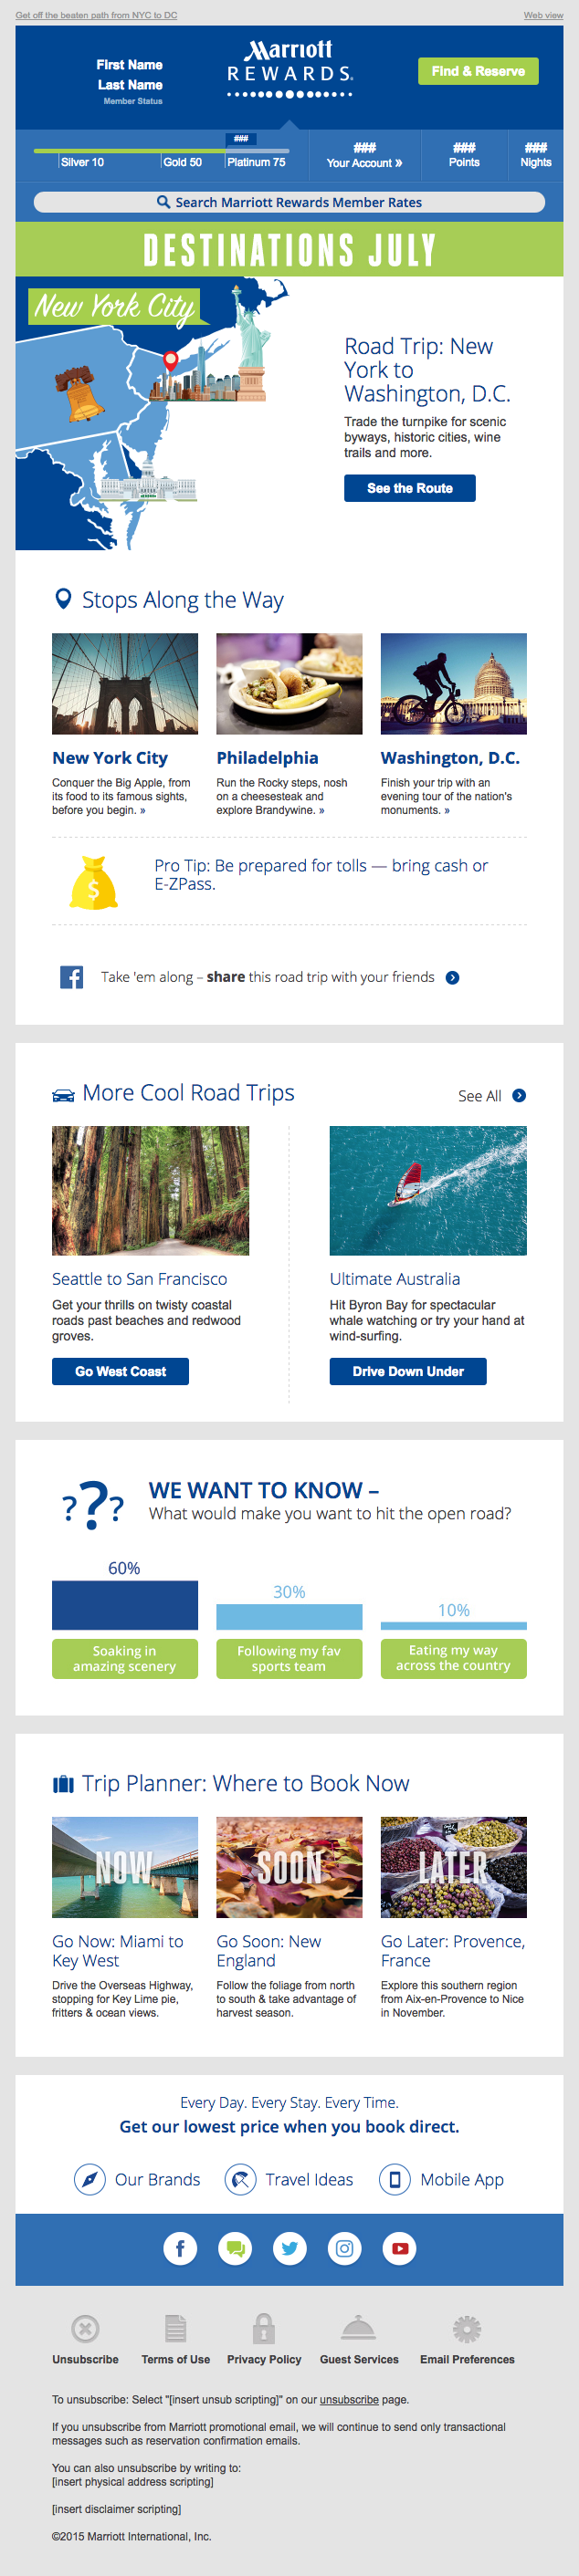Click the arrow after share this road trip
This screenshot has width=579, height=2576.
(x=453, y=978)
